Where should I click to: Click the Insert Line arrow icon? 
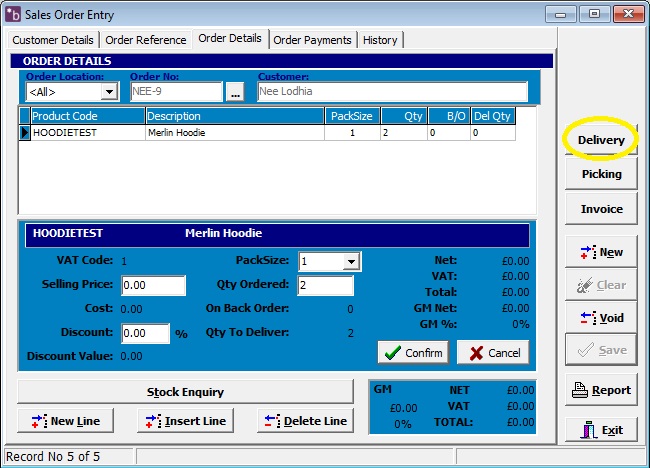click(153, 421)
